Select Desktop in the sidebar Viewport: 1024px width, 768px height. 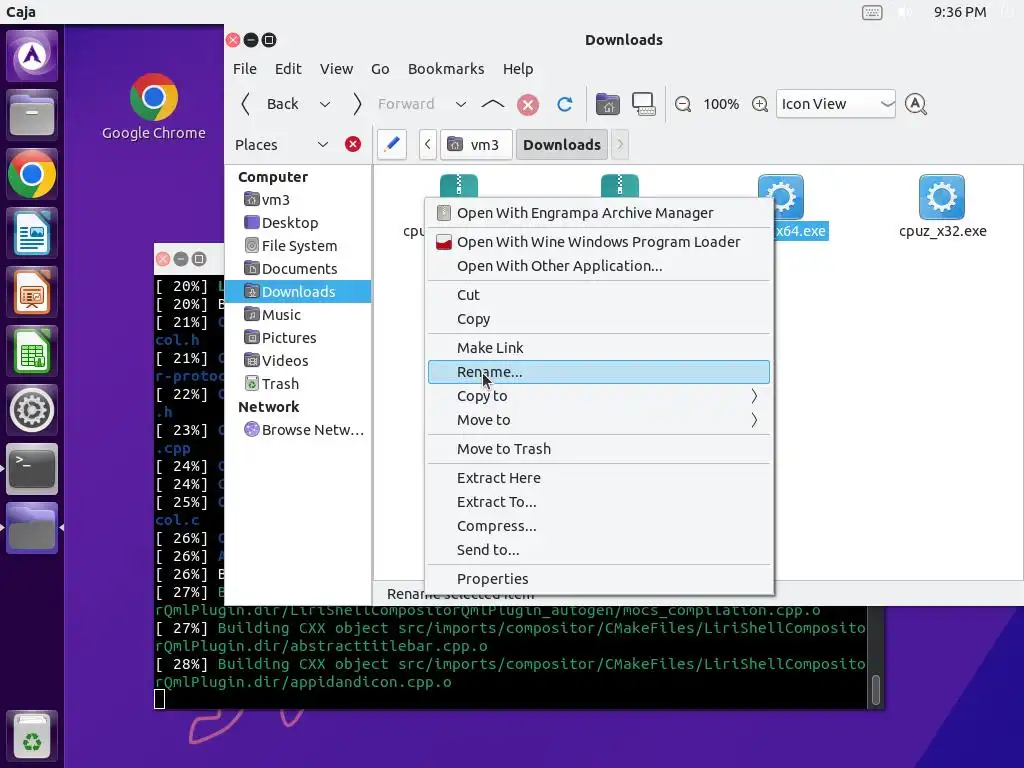coord(298,223)
